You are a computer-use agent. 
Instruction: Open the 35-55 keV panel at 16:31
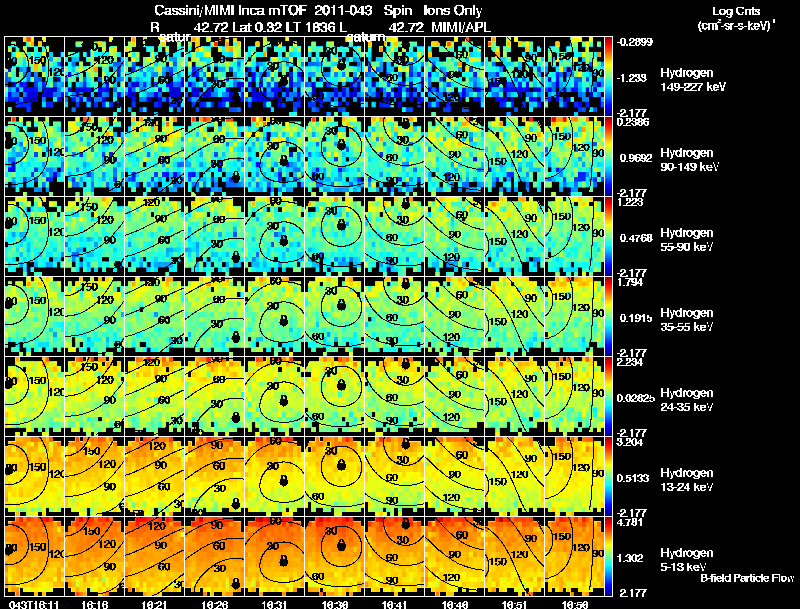[275, 316]
